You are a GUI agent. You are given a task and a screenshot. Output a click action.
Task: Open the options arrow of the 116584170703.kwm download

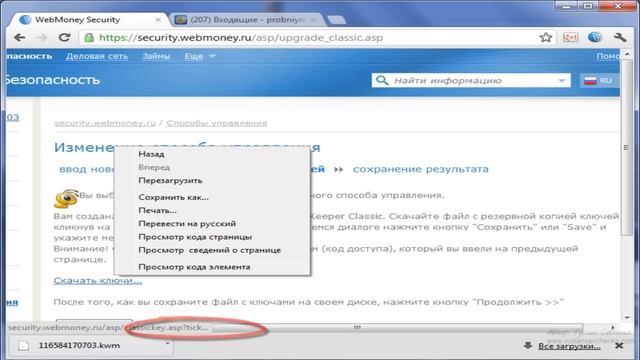click(x=167, y=344)
